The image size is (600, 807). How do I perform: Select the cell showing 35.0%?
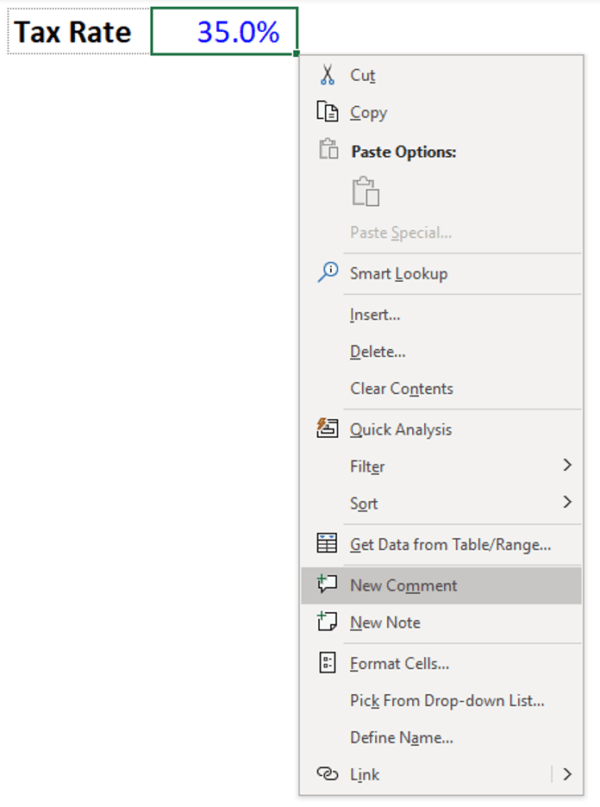pyautogui.click(x=225, y=32)
